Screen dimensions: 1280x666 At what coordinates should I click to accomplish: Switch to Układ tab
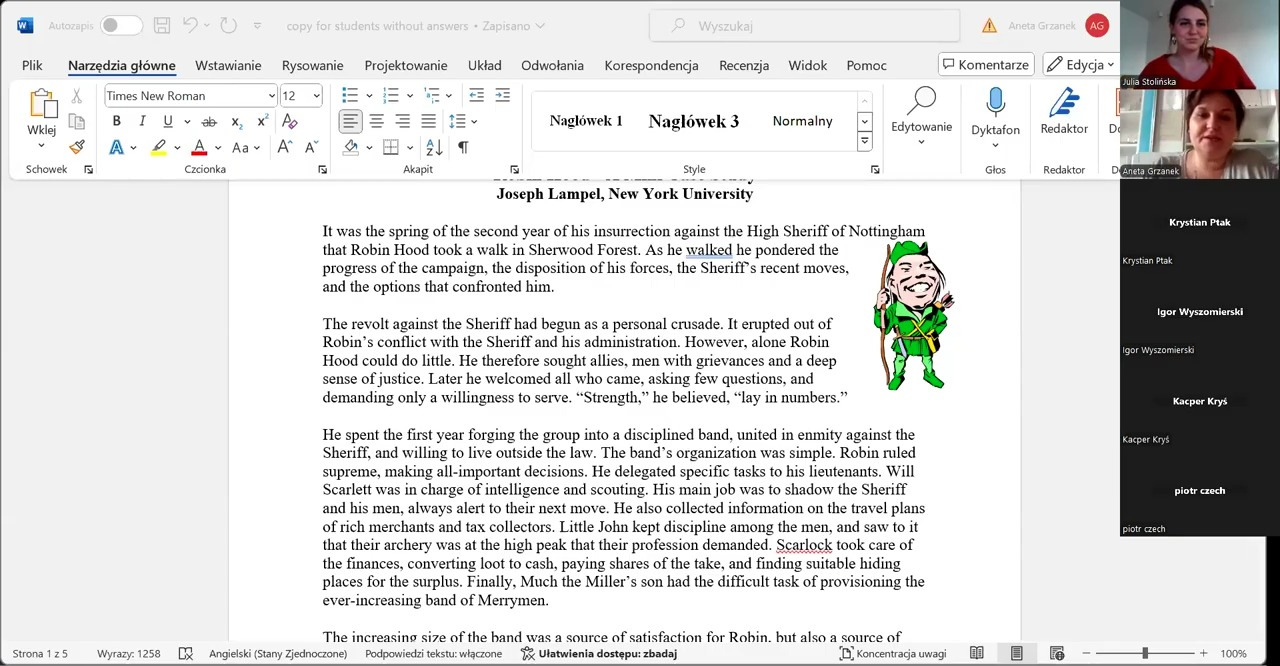[x=485, y=65]
